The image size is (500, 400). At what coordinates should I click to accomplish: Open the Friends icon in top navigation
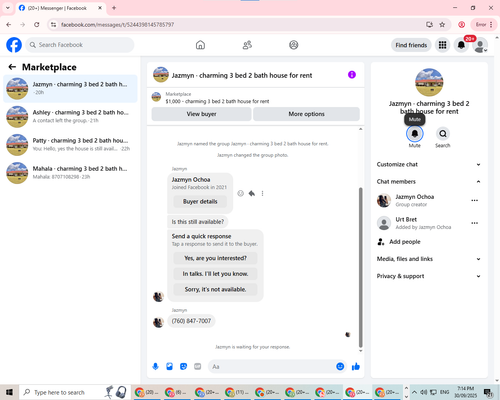(247, 45)
